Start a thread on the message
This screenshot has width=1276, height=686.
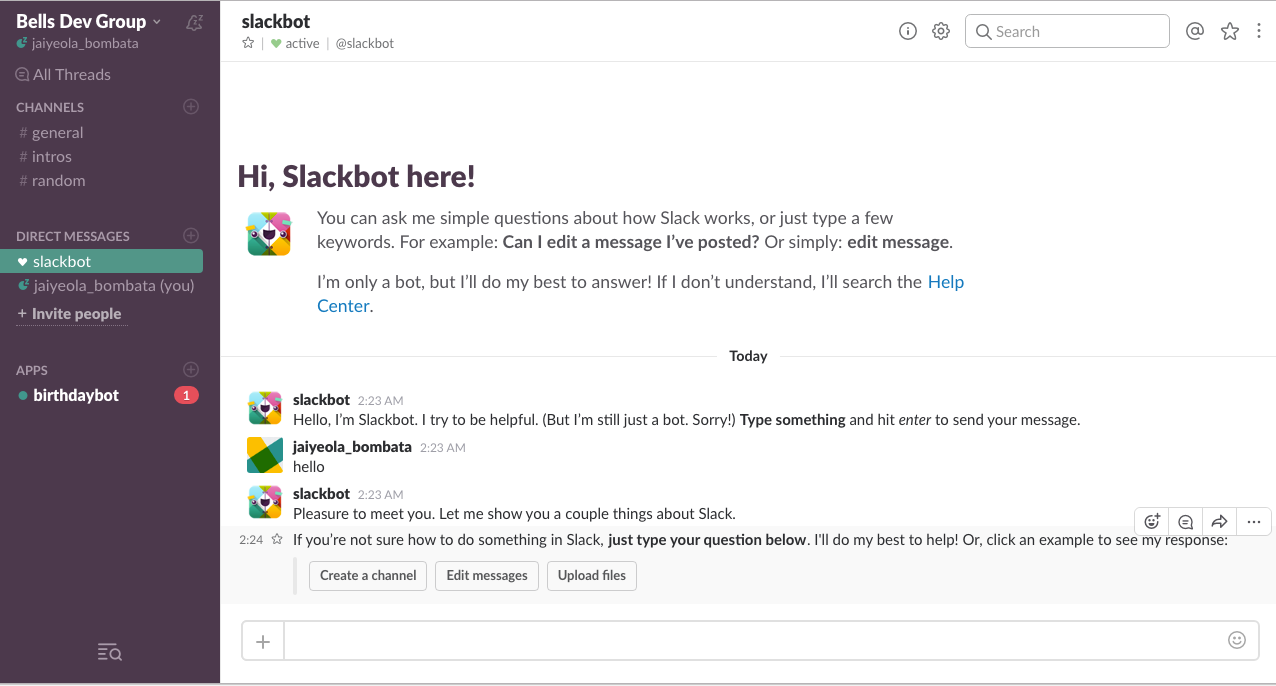tap(1185, 521)
